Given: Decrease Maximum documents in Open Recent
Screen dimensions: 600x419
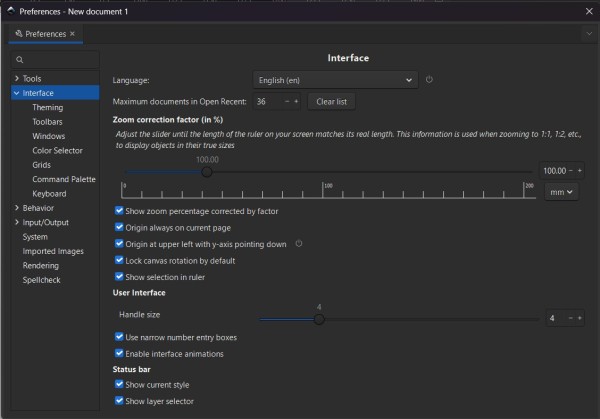Looking at the screenshot, I should pos(287,101).
